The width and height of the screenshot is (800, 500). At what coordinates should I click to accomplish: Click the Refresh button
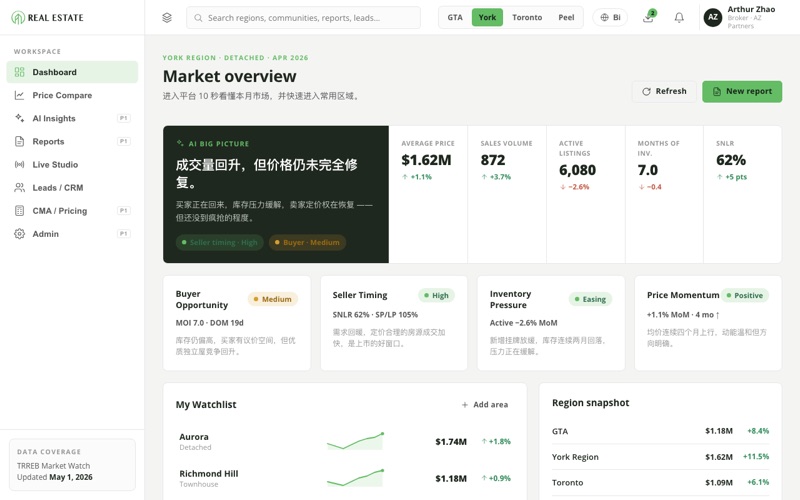[x=664, y=91]
